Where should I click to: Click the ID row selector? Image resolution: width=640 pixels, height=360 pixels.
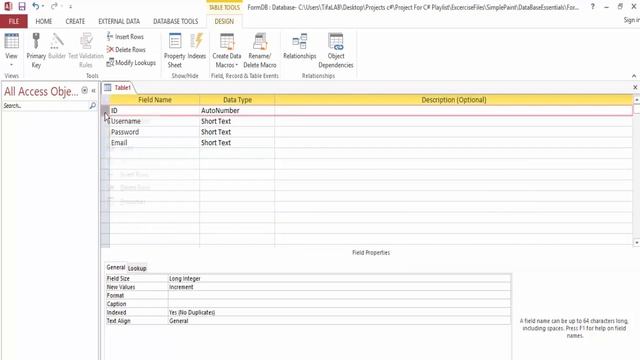[x=105, y=111]
